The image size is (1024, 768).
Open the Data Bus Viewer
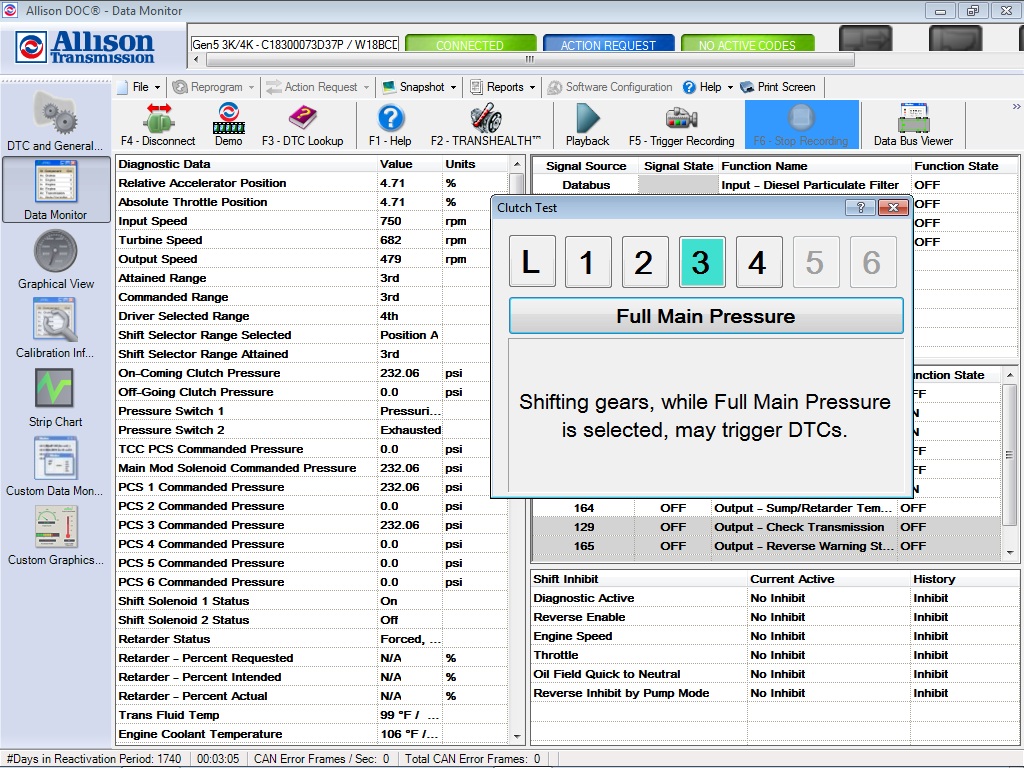(x=913, y=125)
